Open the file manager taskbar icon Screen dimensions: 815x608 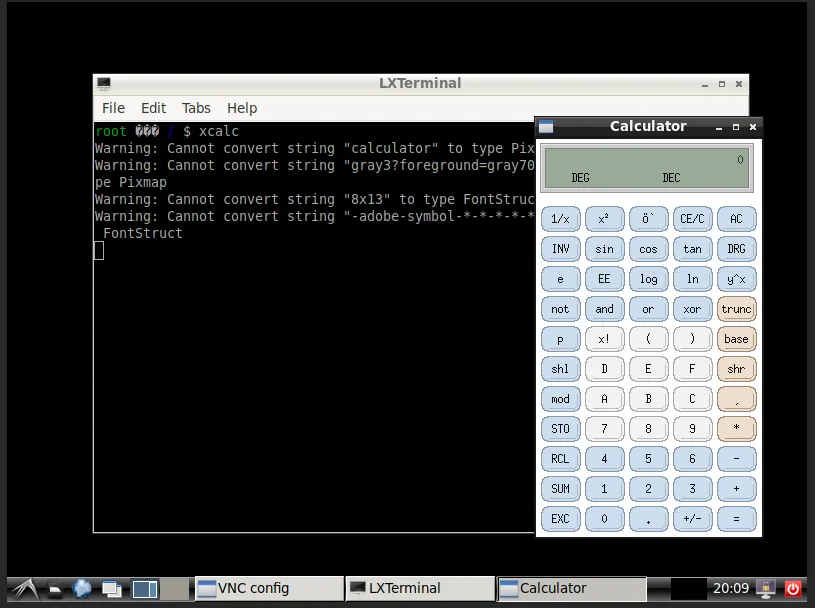[x=53, y=589]
